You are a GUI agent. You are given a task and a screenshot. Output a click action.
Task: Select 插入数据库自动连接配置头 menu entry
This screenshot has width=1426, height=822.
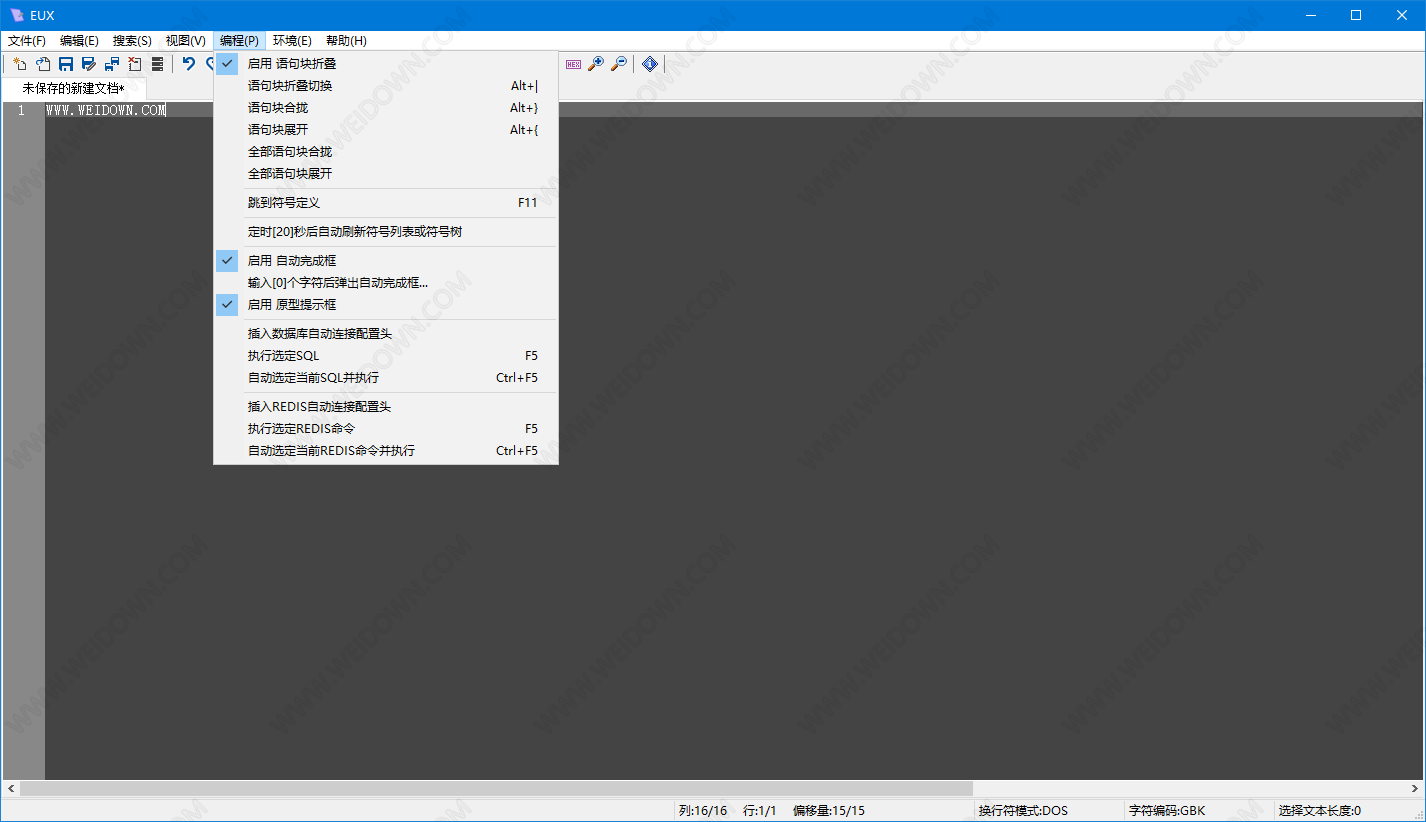coord(386,333)
